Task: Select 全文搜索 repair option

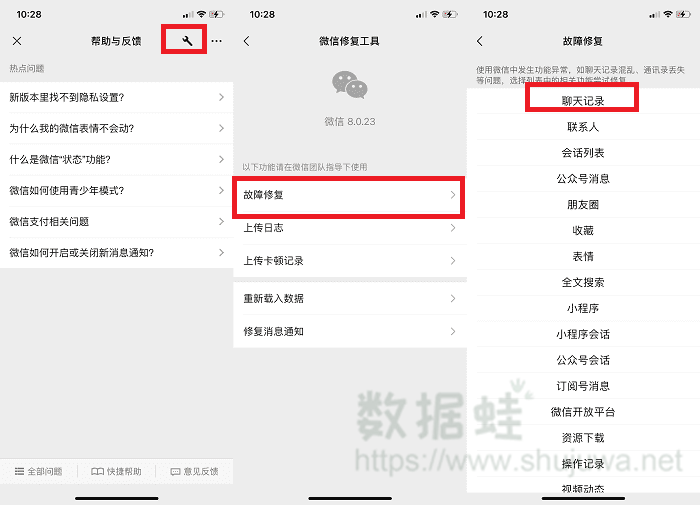Action: click(583, 282)
